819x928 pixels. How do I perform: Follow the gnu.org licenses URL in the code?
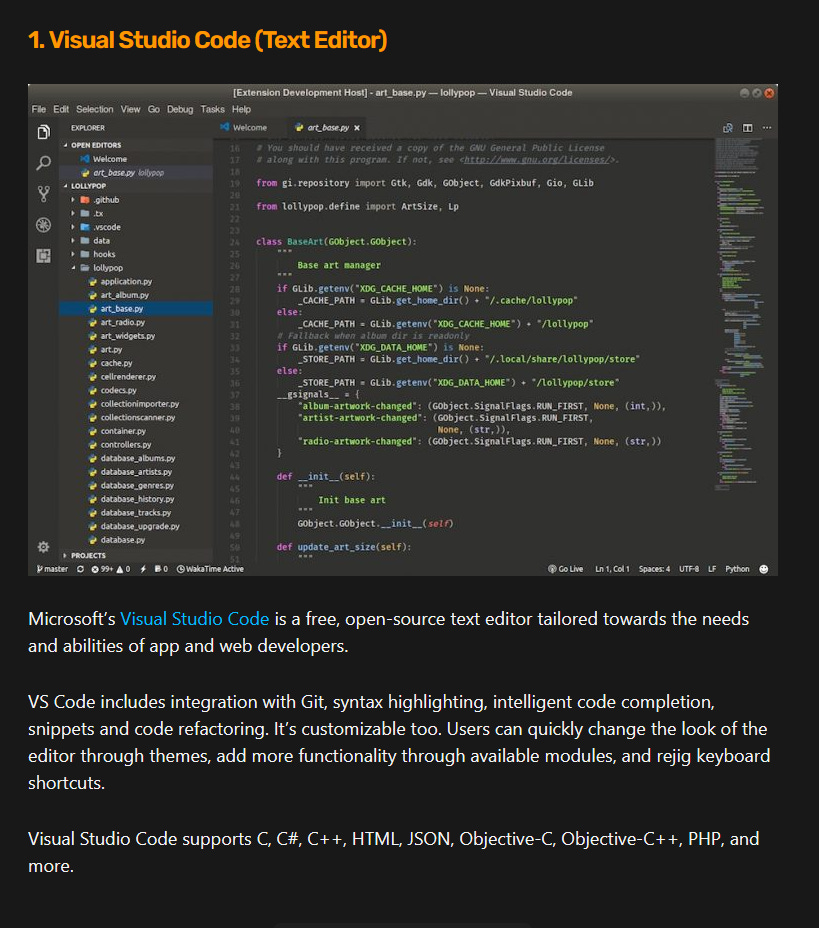click(x=537, y=160)
